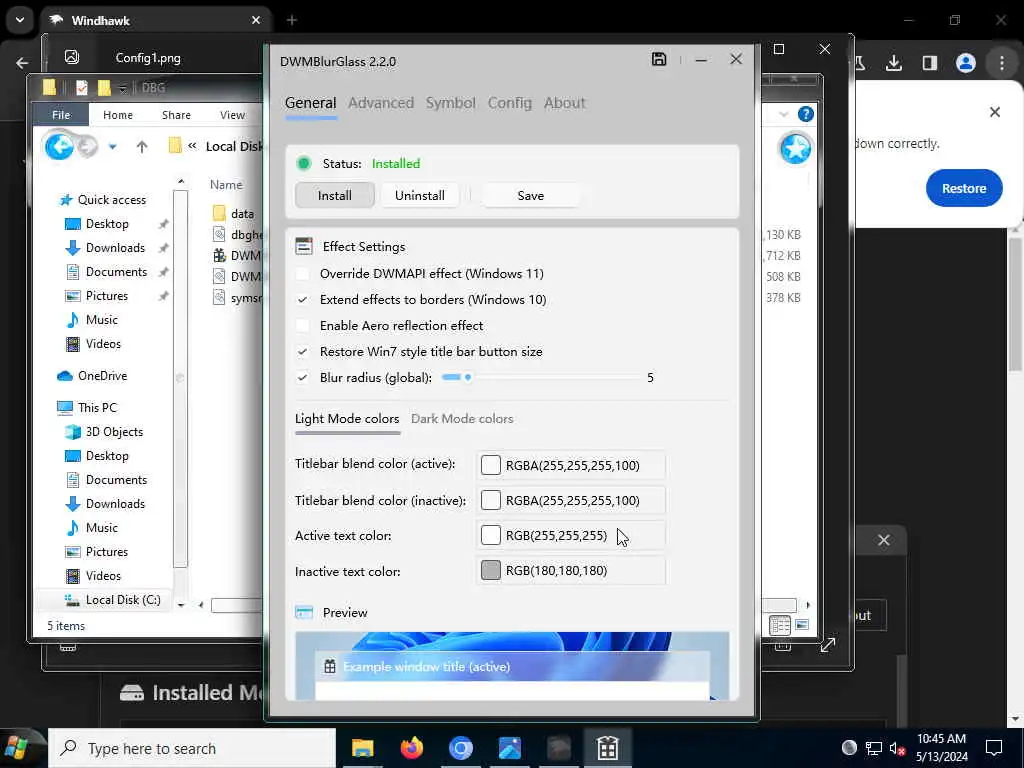Viewport: 1024px width, 768px height.
Task: Click the Effect Settings section icon
Action: pos(304,246)
